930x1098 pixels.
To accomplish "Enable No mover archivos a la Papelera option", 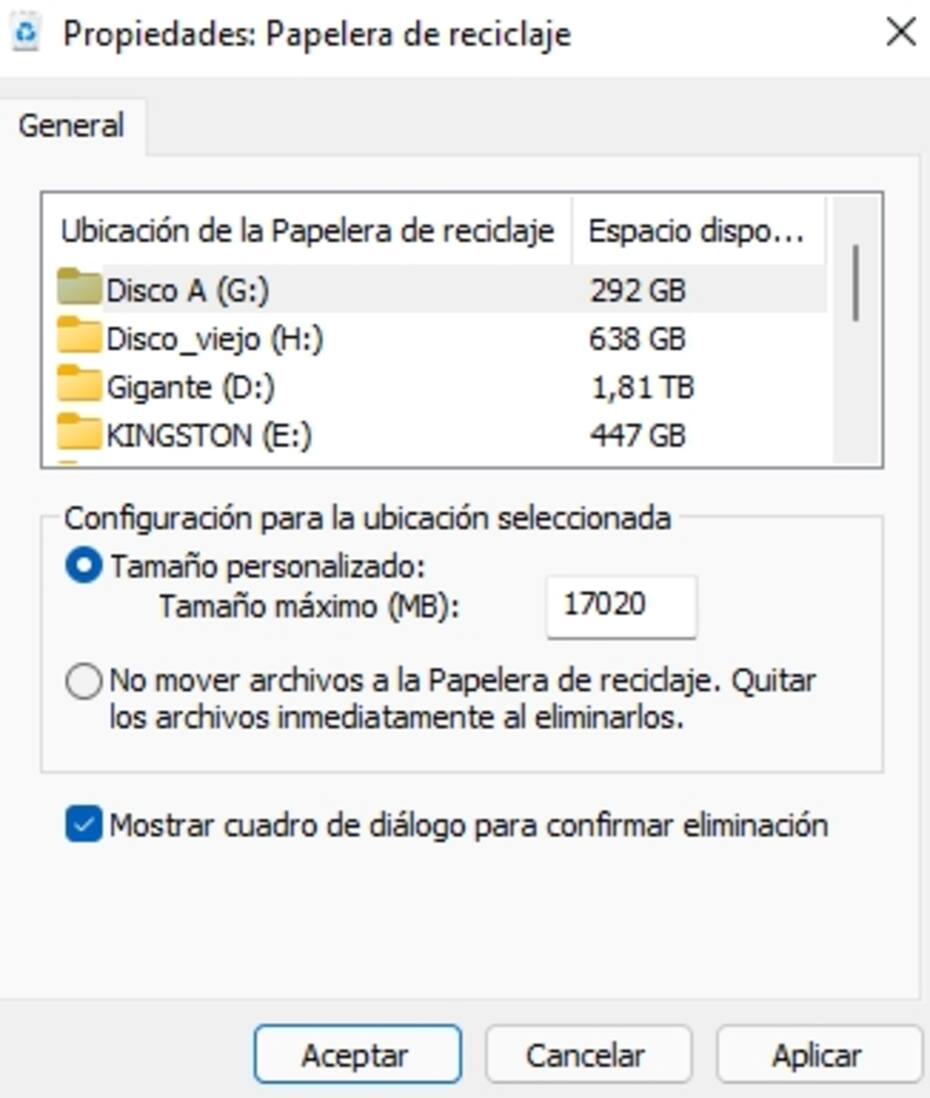I will pyautogui.click(x=83, y=681).
